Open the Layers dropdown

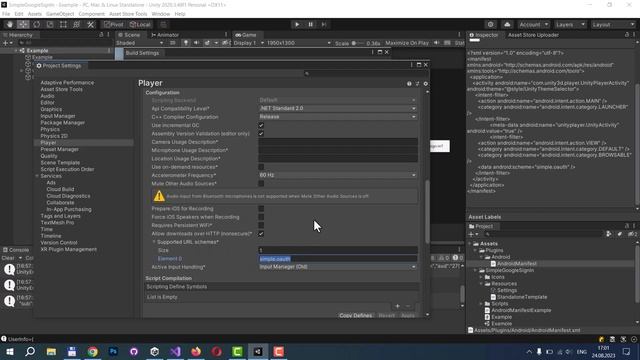[x=570, y=24]
